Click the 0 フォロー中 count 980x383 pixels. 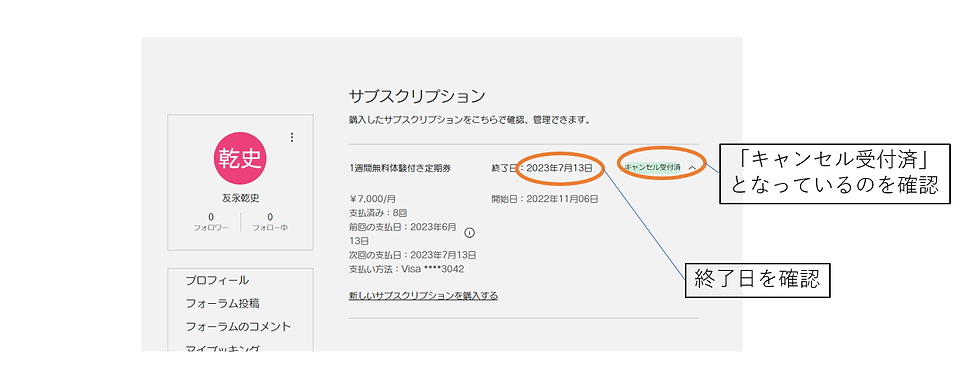click(270, 222)
